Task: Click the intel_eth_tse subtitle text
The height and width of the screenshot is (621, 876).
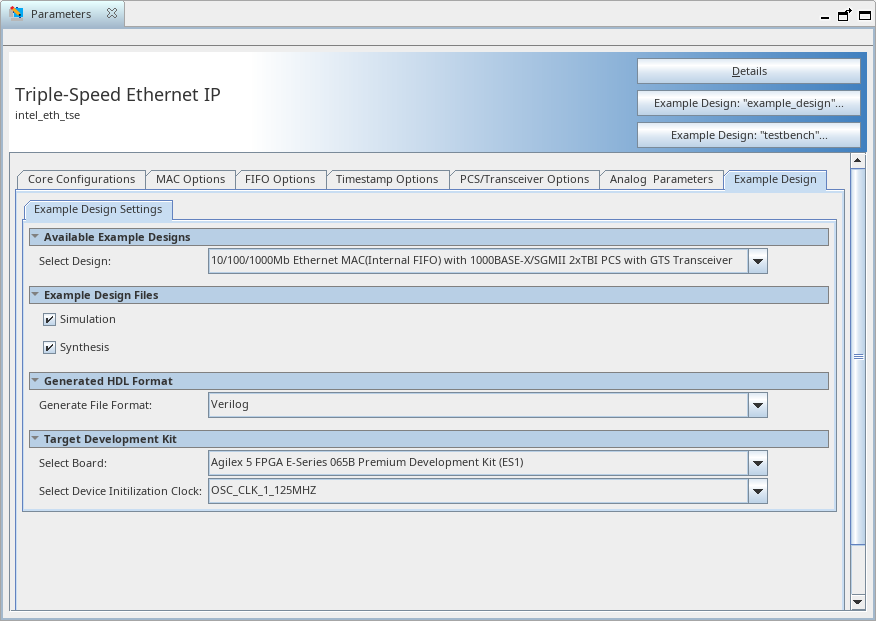Action: click(x=47, y=115)
